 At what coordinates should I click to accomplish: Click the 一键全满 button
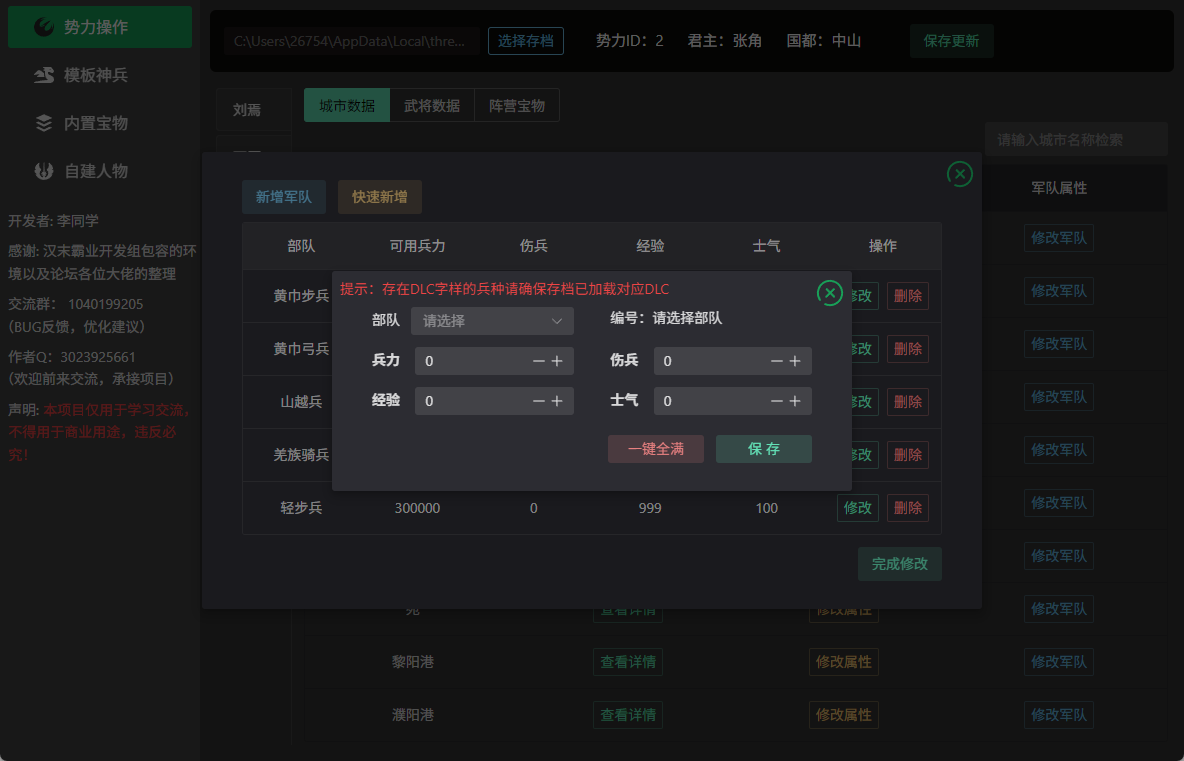tap(655, 449)
